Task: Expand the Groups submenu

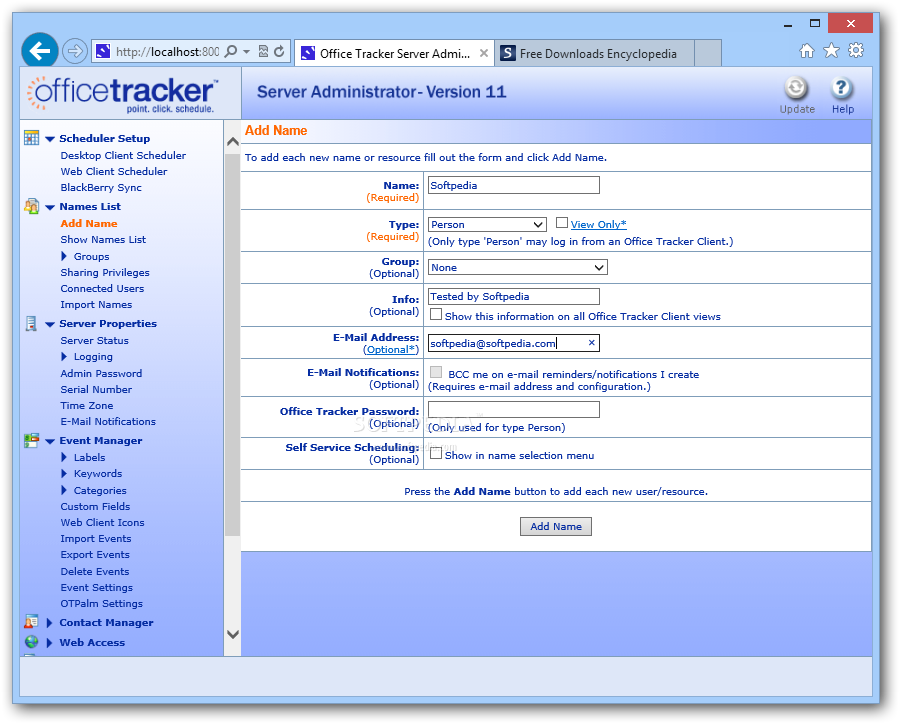Action: 64,256
